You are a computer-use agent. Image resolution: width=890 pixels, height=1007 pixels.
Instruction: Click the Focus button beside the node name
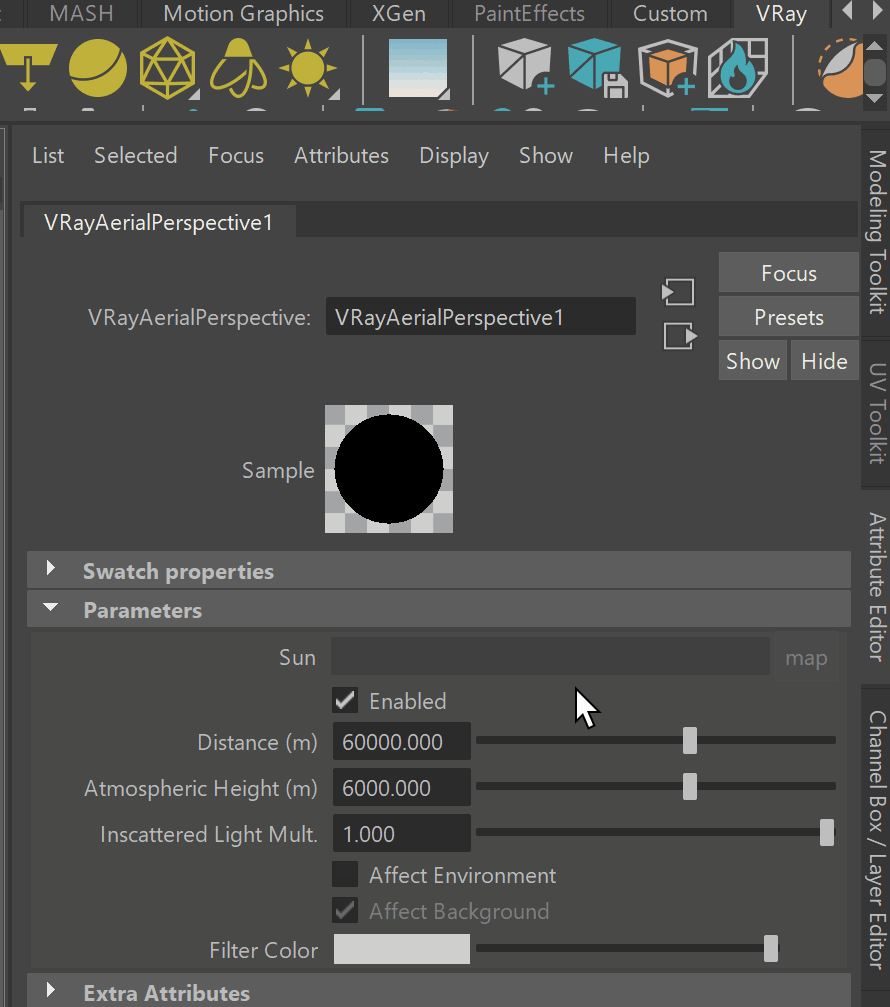[789, 273]
